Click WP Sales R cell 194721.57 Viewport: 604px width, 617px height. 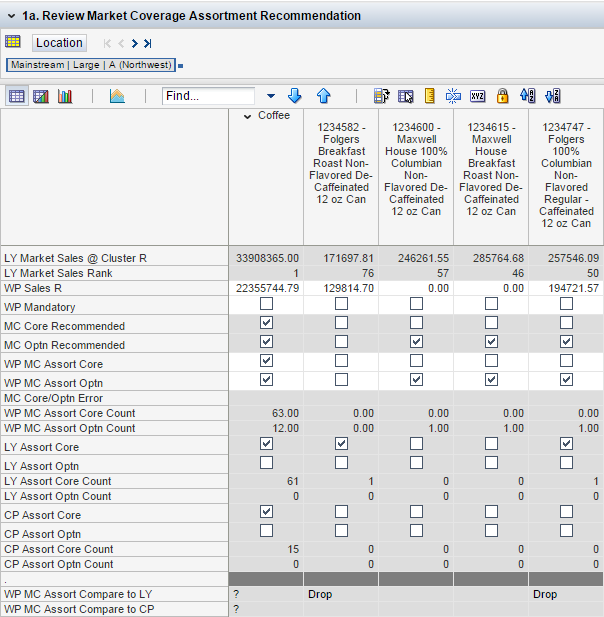click(x=566, y=288)
